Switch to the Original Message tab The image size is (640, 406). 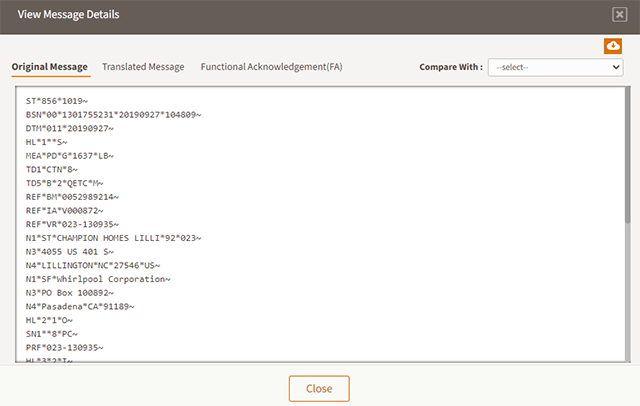pyautogui.click(x=50, y=67)
